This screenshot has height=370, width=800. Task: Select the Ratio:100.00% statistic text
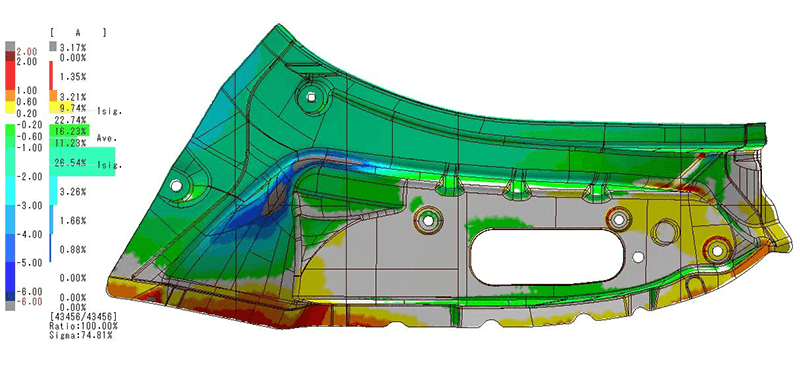(83, 326)
